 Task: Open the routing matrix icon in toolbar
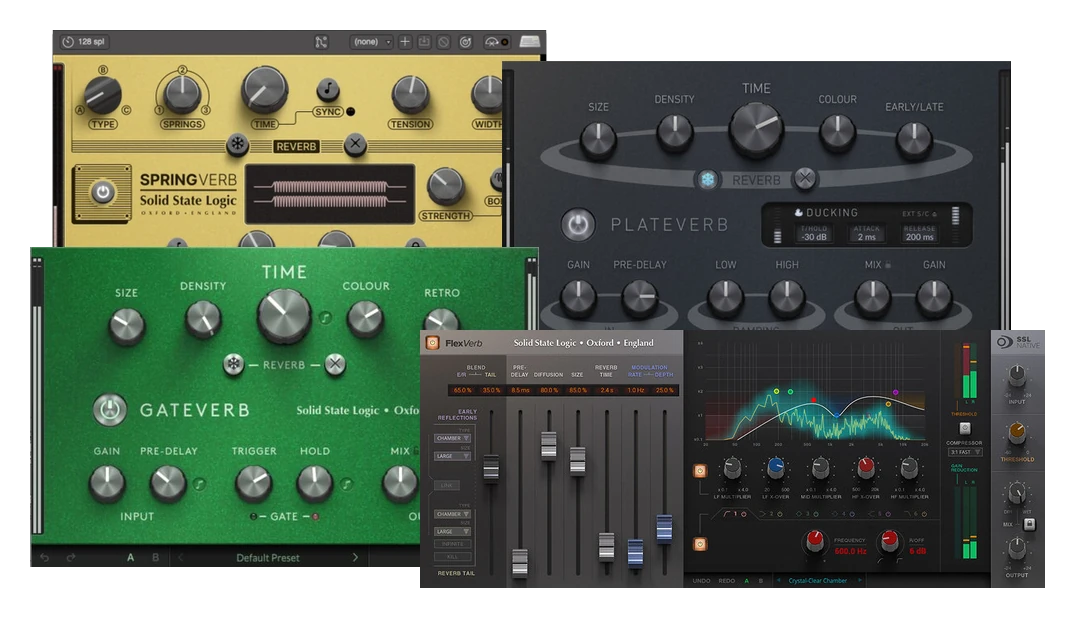(321, 42)
